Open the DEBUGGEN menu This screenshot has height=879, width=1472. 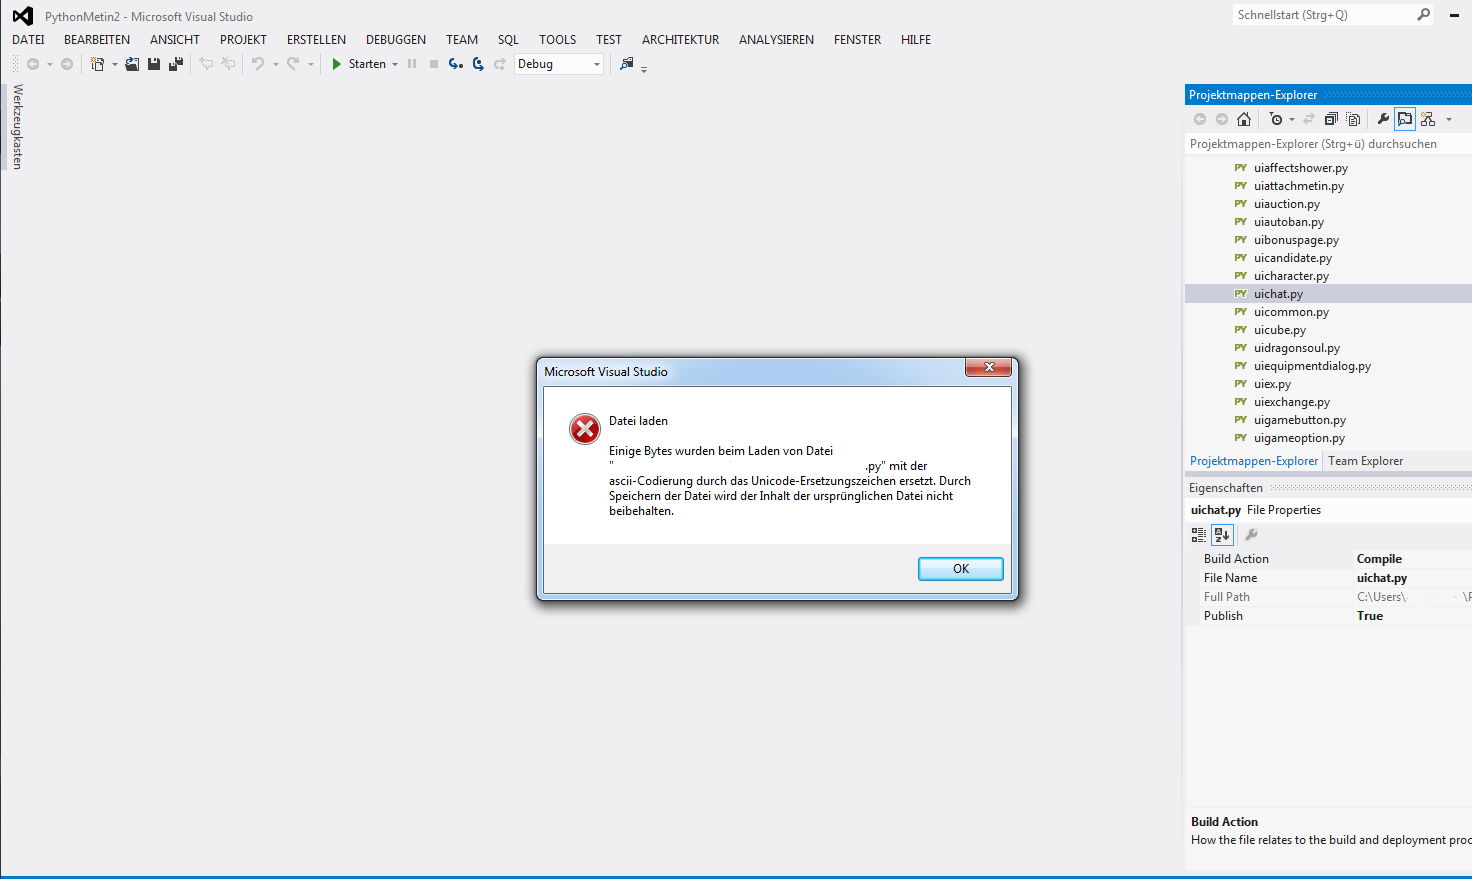tap(396, 40)
